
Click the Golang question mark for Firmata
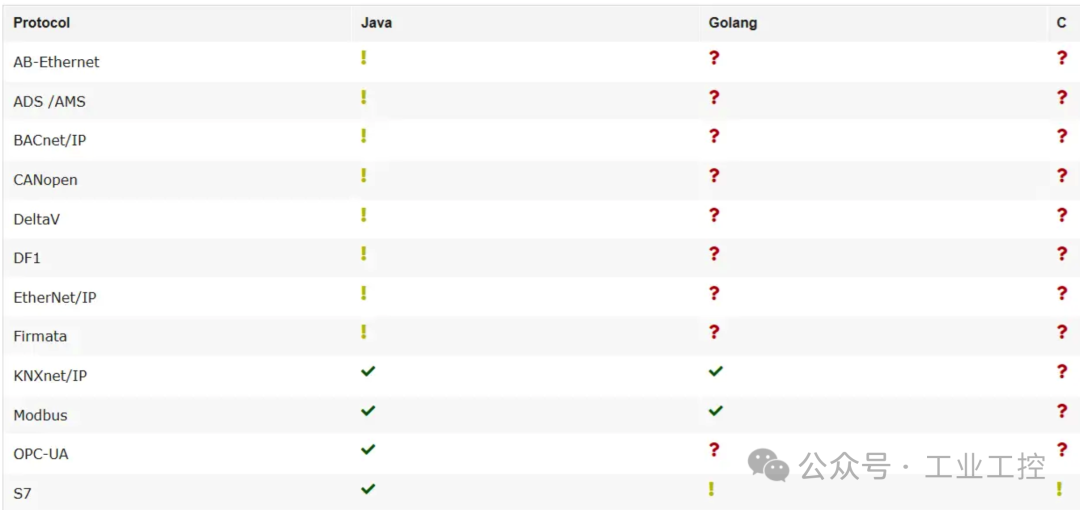click(x=714, y=332)
